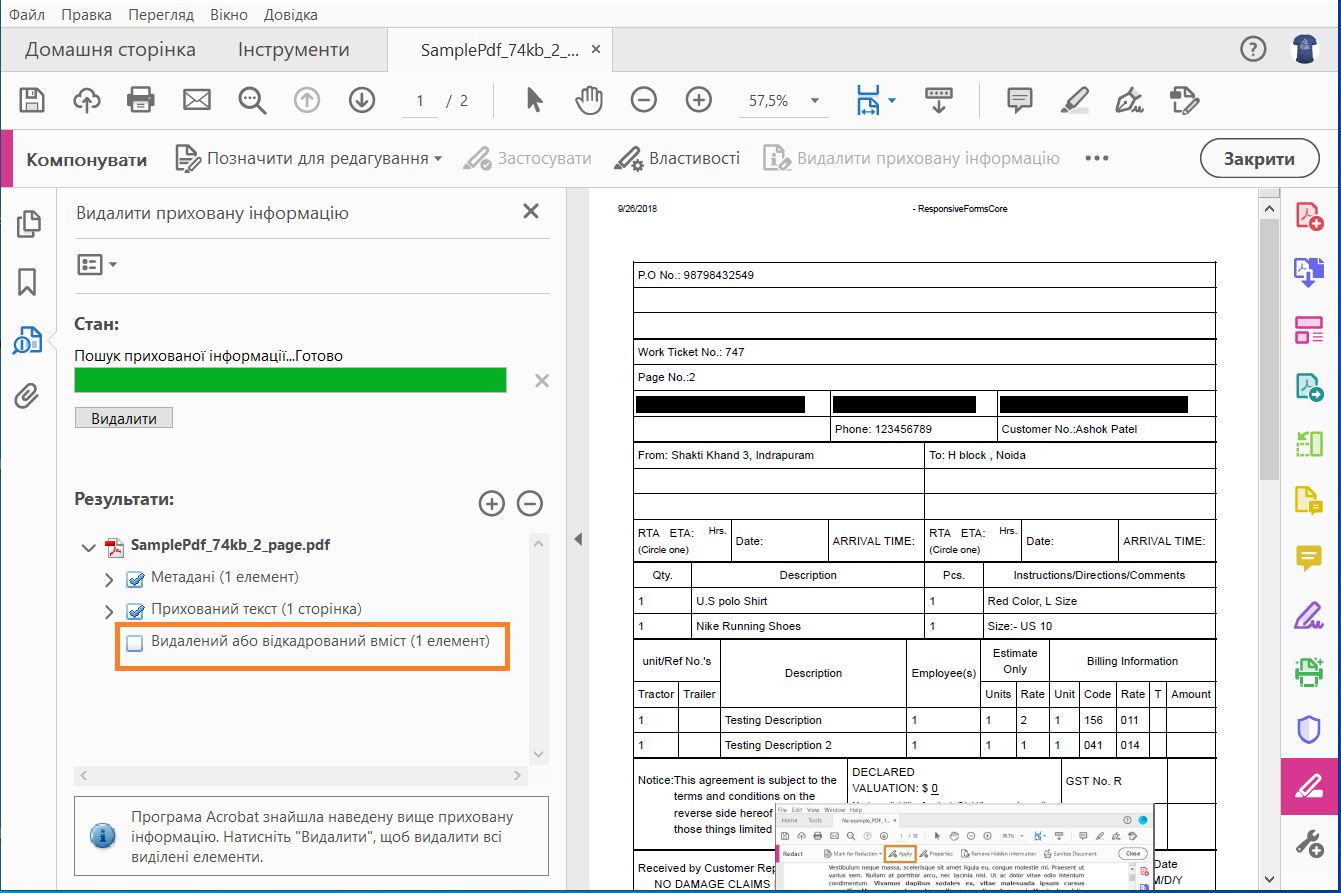The image size is (1341, 893).
Task: Open the Довідка menu
Action: (291, 14)
